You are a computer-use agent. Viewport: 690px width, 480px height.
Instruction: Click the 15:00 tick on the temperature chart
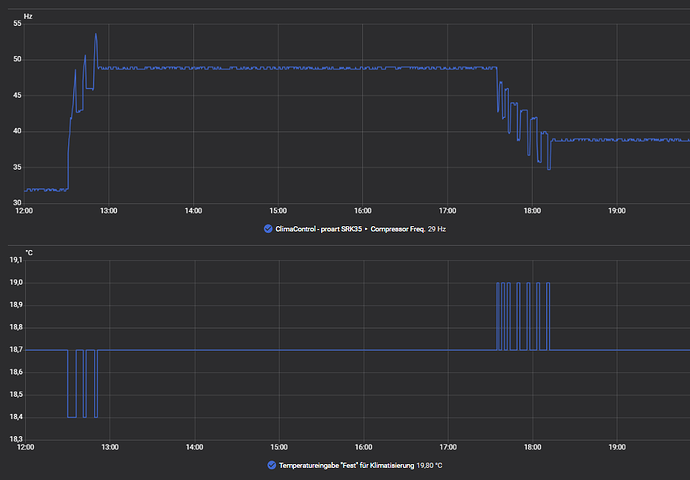(279, 447)
